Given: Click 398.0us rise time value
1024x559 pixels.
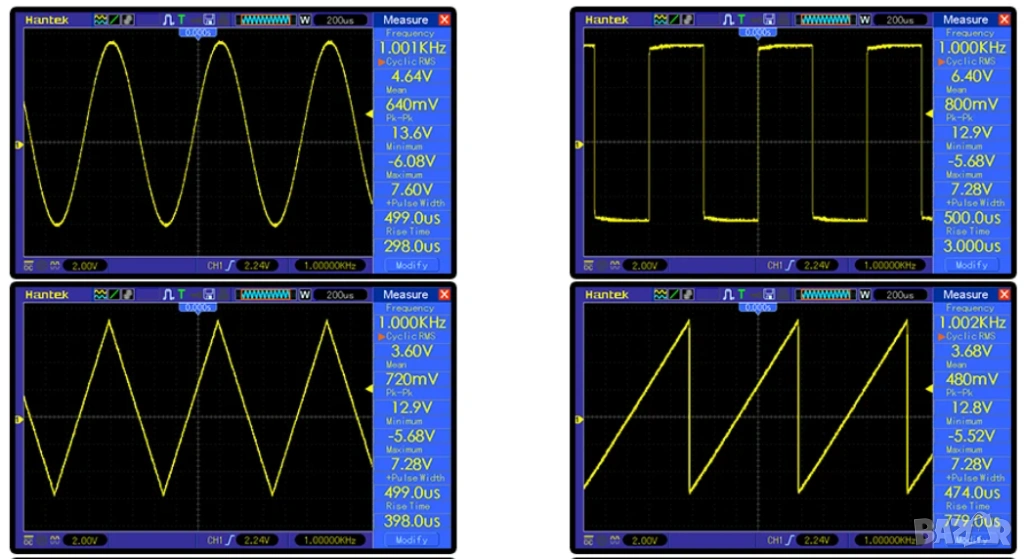Looking at the screenshot, I should tap(412, 522).
